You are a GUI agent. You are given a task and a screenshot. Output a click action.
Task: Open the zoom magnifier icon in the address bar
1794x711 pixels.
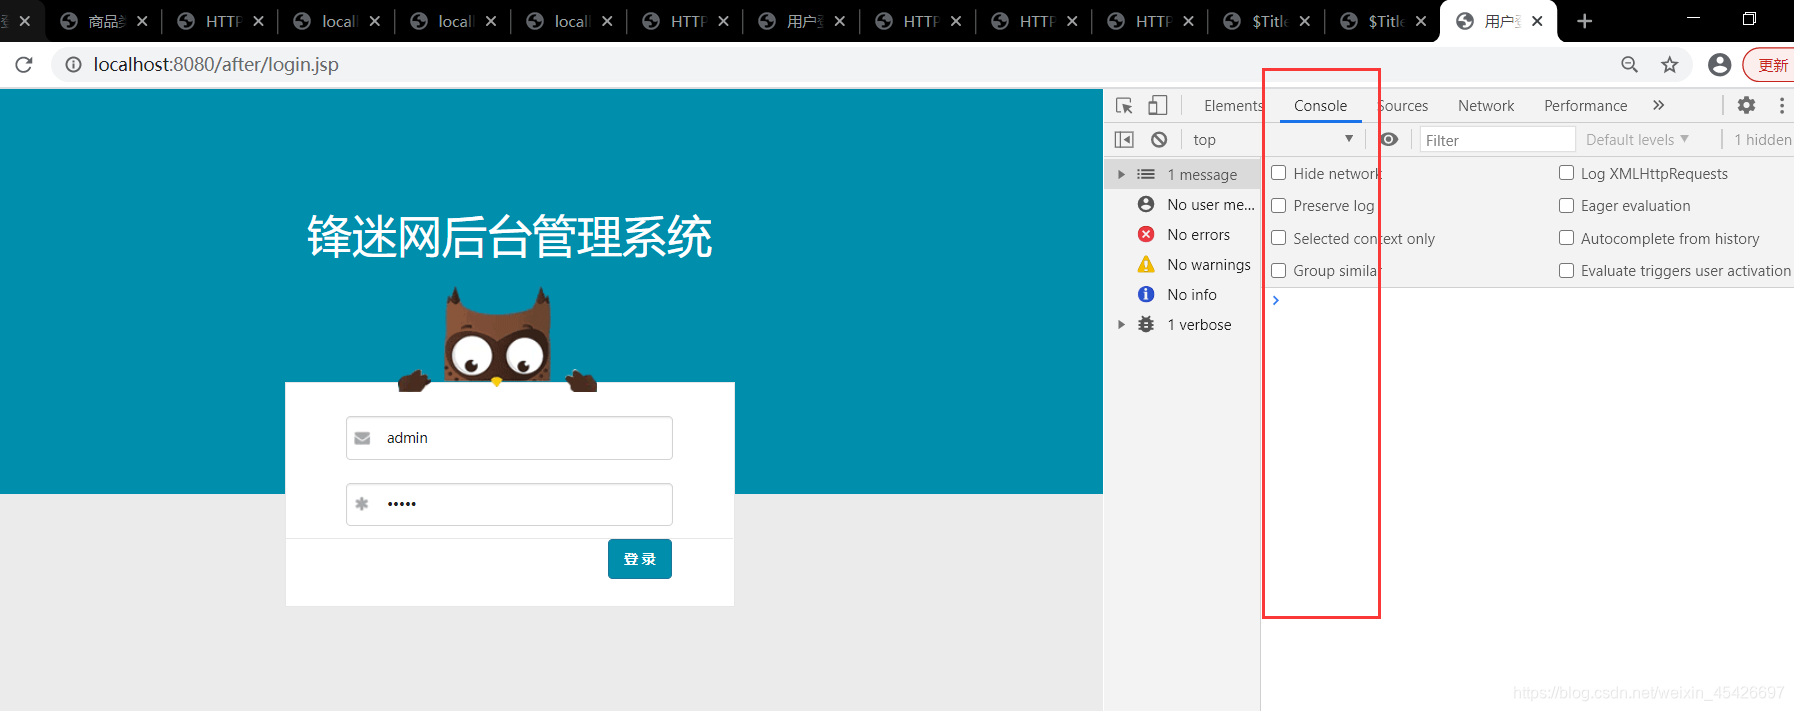click(1629, 65)
